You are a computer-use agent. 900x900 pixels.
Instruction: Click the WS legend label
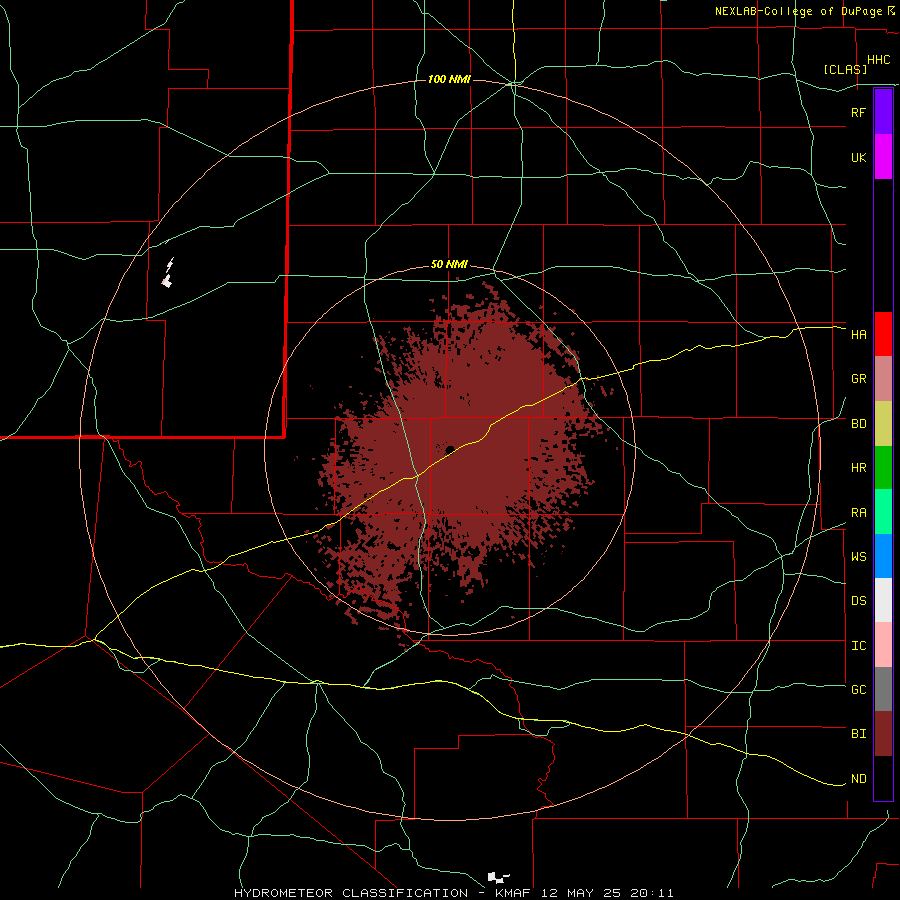858,556
